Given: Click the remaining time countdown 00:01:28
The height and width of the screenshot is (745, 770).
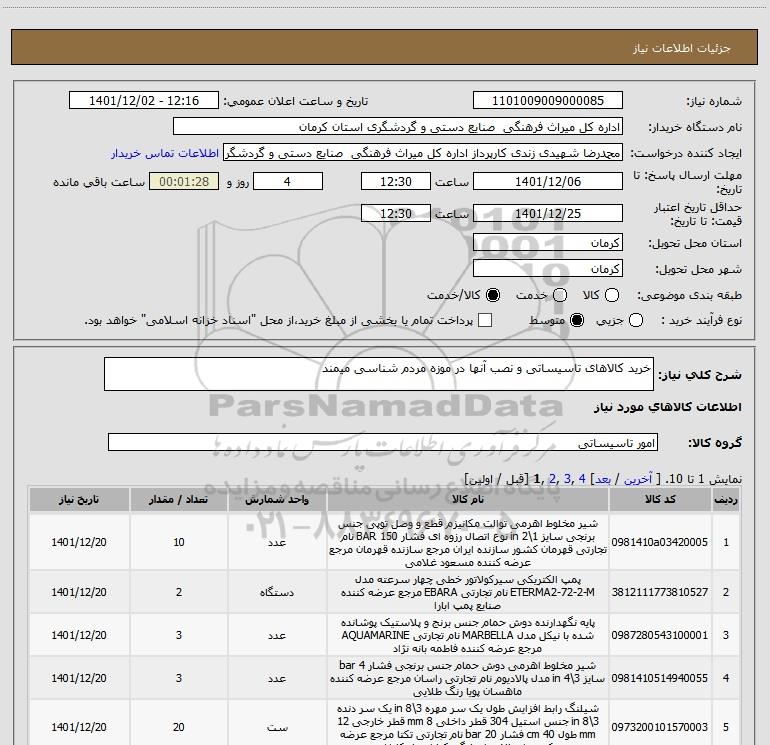Looking at the screenshot, I should (184, 181).
